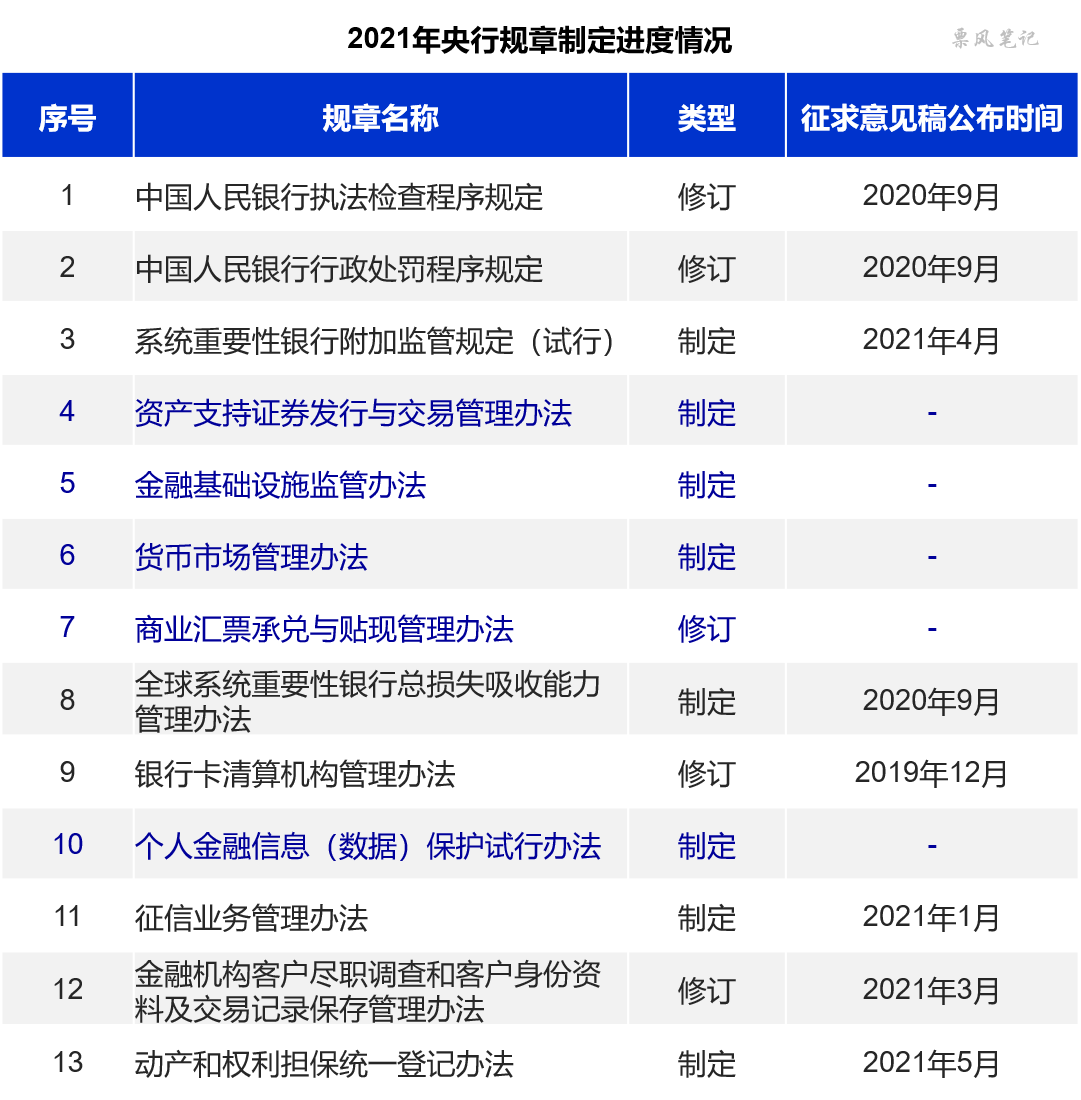Select 征信业务管理办法 row name
Image resolution: width=1081 pixels, height=1100 pixels.
click(251, 918)
